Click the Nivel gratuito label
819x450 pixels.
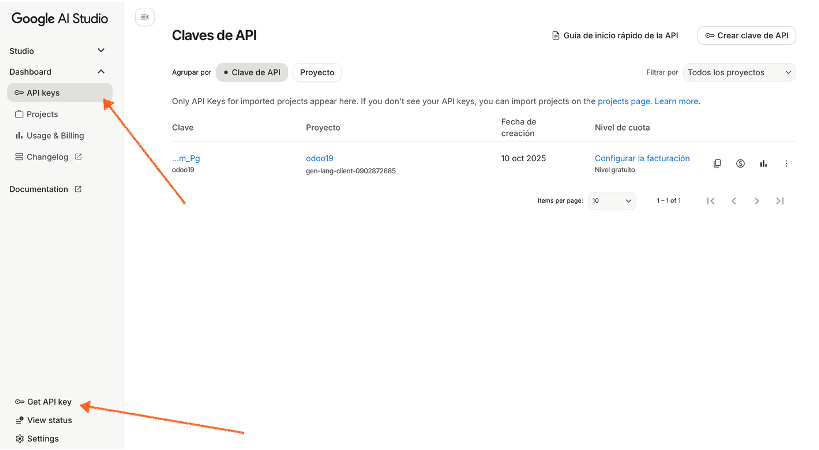[x=615, y=170]
